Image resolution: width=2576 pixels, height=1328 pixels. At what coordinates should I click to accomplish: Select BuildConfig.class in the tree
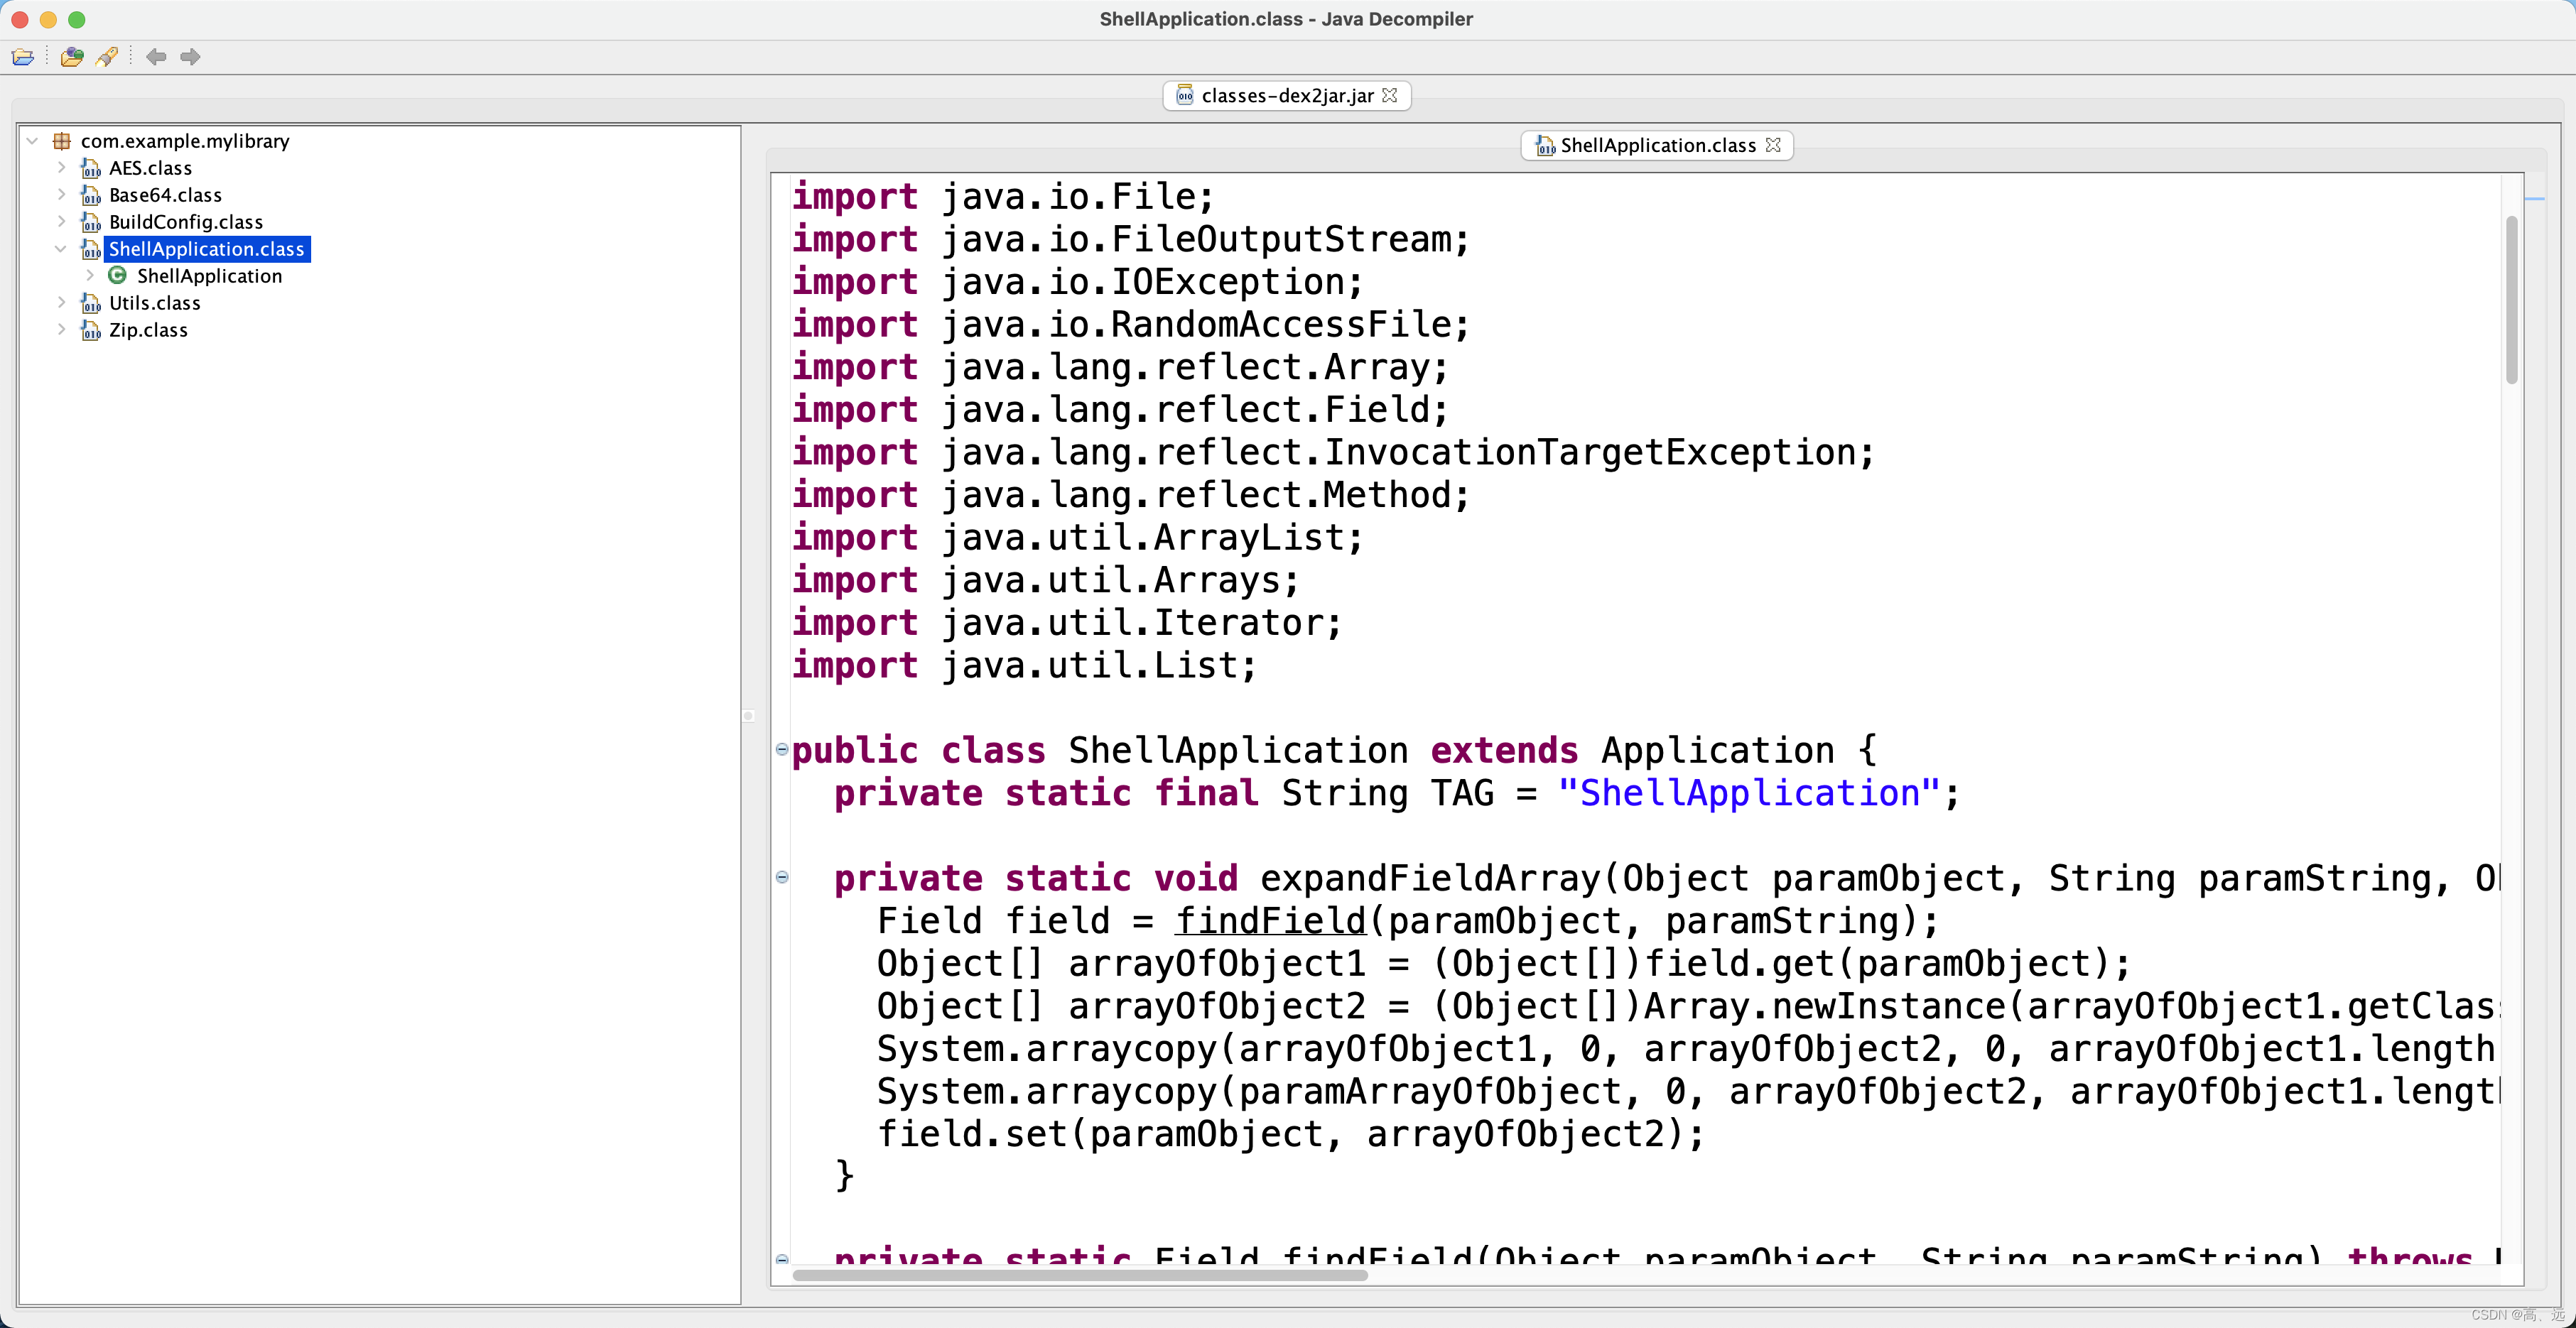(186, 222)
